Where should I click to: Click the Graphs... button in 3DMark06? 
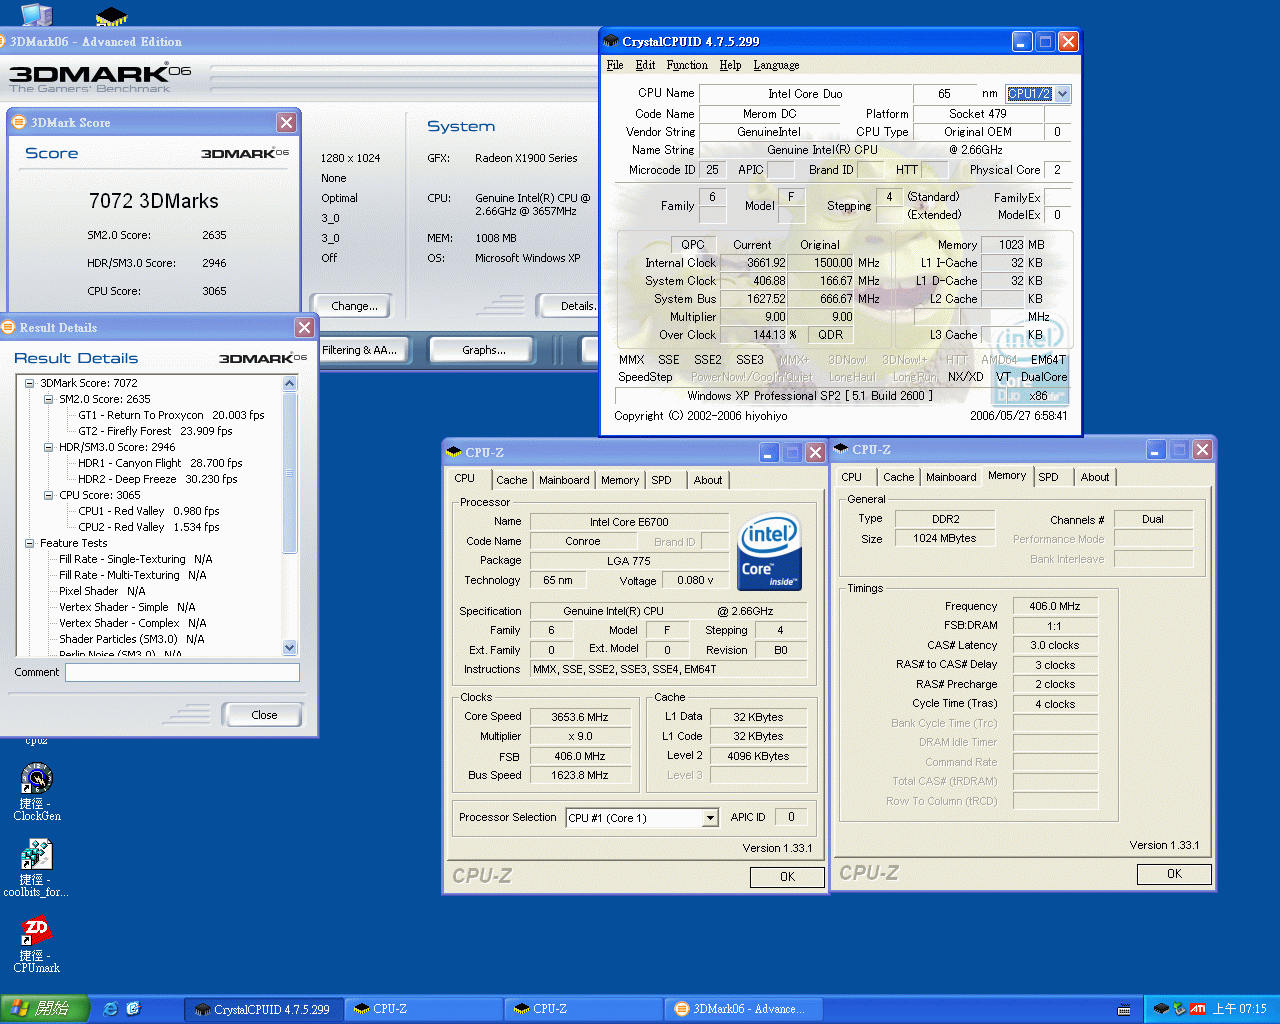[484, 350]
